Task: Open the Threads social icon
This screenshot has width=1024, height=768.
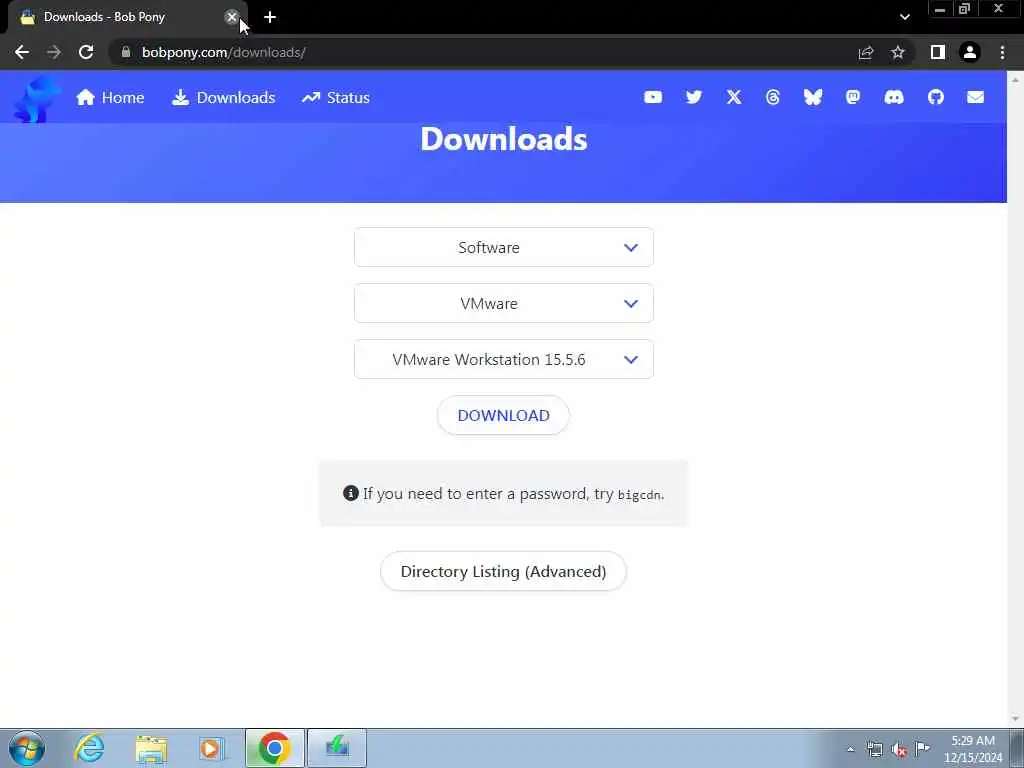Action: pos(773,97)
